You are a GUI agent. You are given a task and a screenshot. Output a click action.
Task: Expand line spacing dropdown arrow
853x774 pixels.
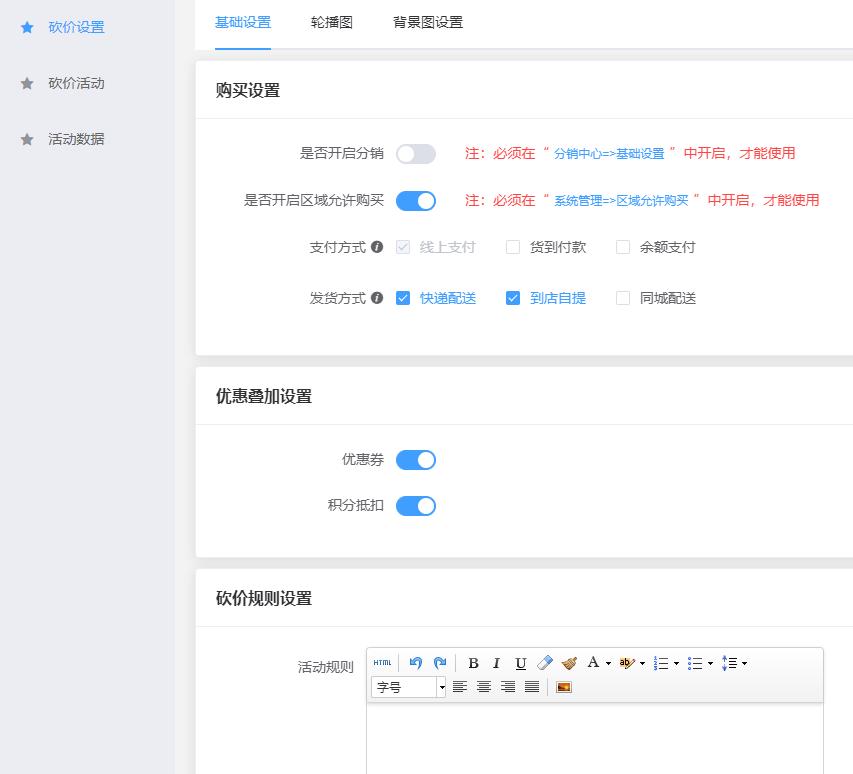745,663
